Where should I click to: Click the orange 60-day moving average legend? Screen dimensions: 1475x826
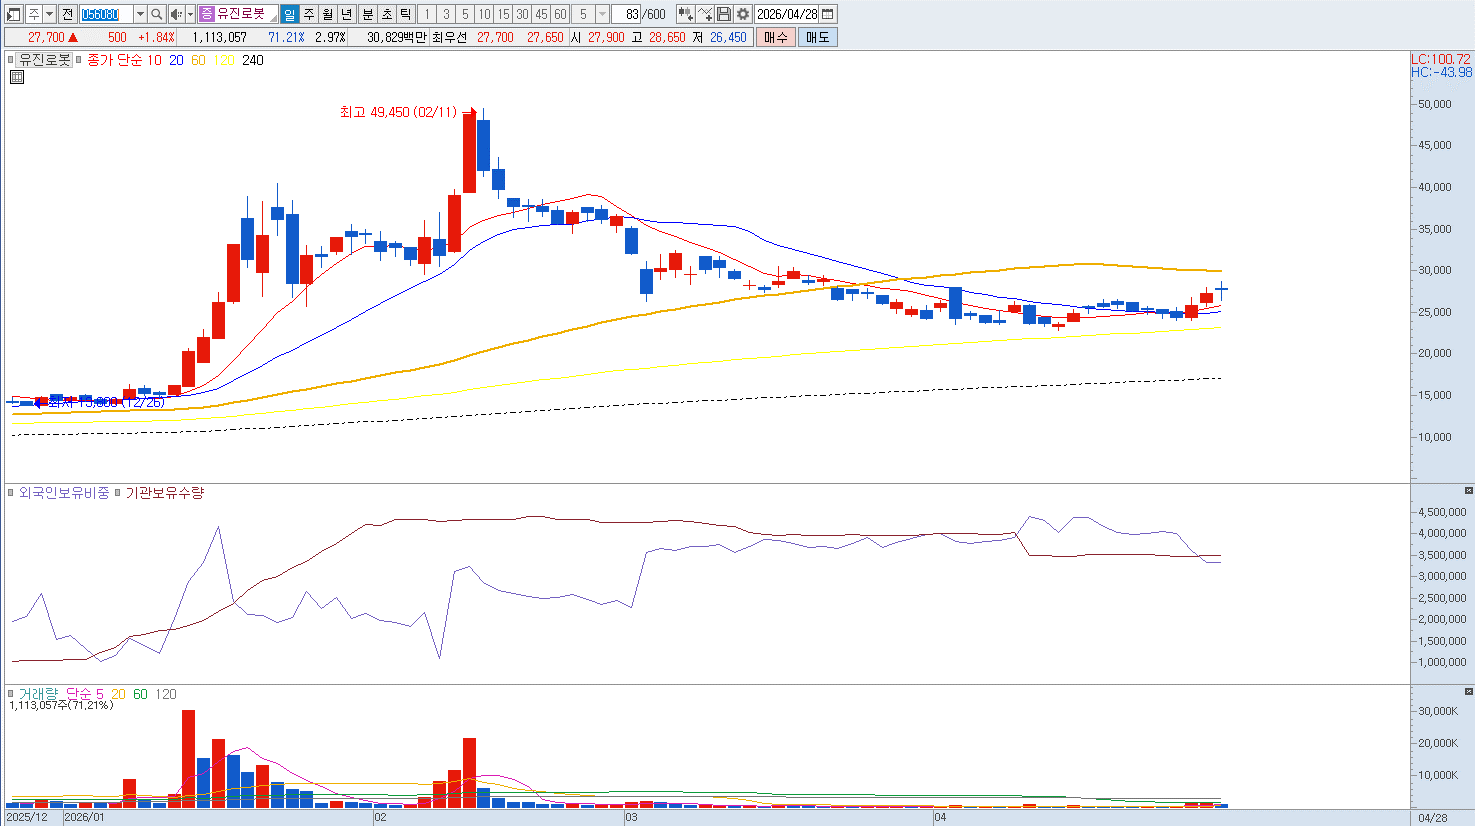[x=198, y=60]
